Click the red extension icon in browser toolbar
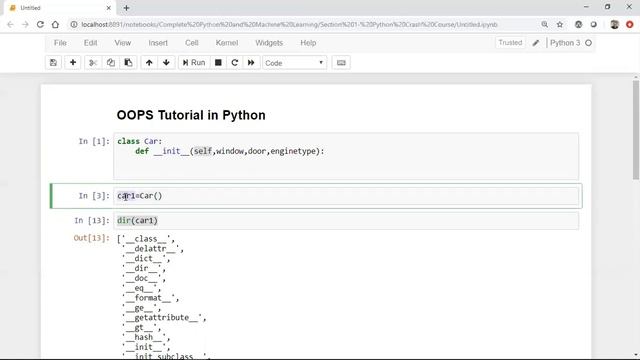The width and height of the screenshot is (640, 360). 629,24
